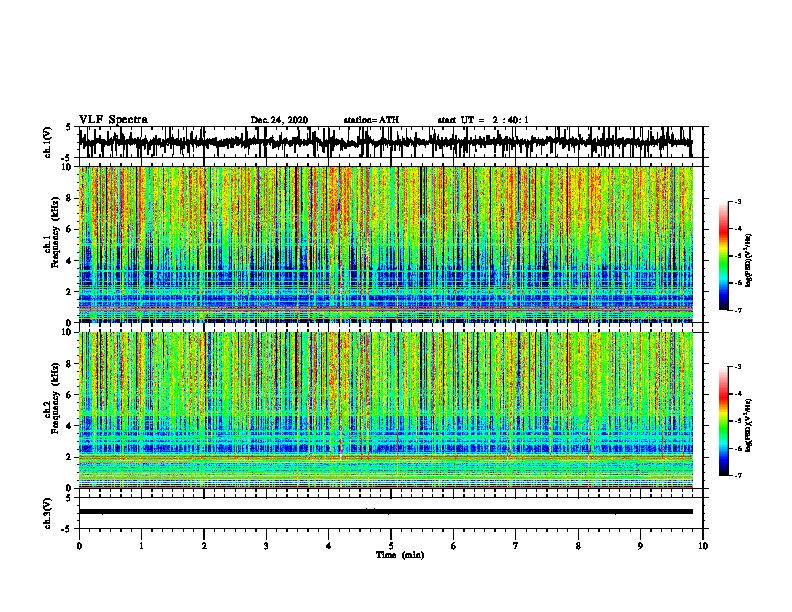
Task: Click the '-7' tick on ch.2 colorbar
Action: pyautogui.click(x=738, y=475)
